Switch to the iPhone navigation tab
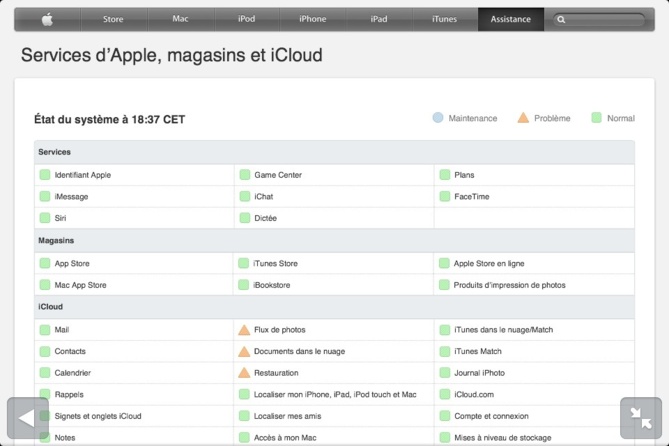The image size is (669, 446). [x=312, y=19]
